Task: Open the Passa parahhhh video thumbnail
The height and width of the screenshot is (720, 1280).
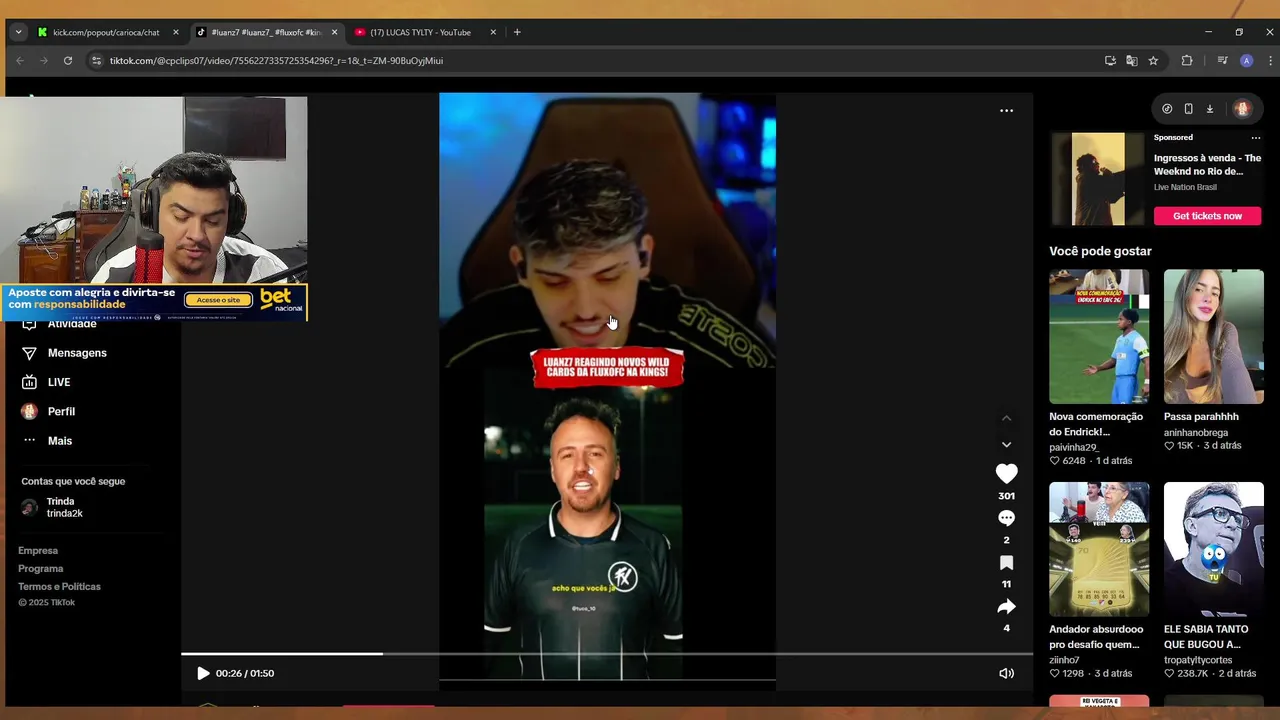Action: point(1213,336)
